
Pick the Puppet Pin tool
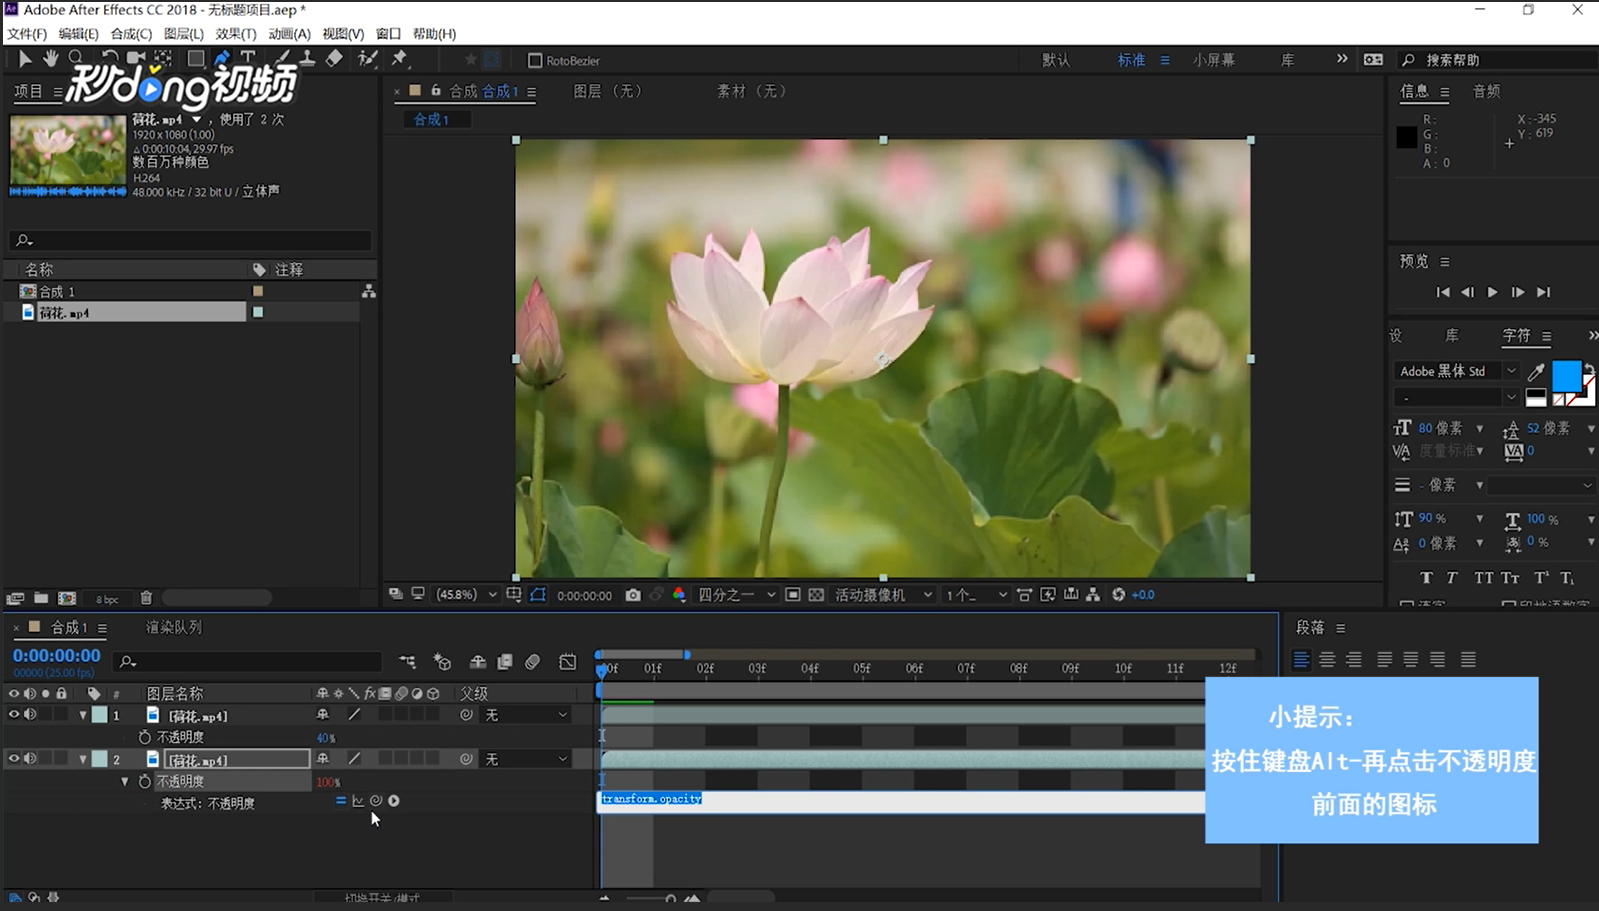coord(399,59)
